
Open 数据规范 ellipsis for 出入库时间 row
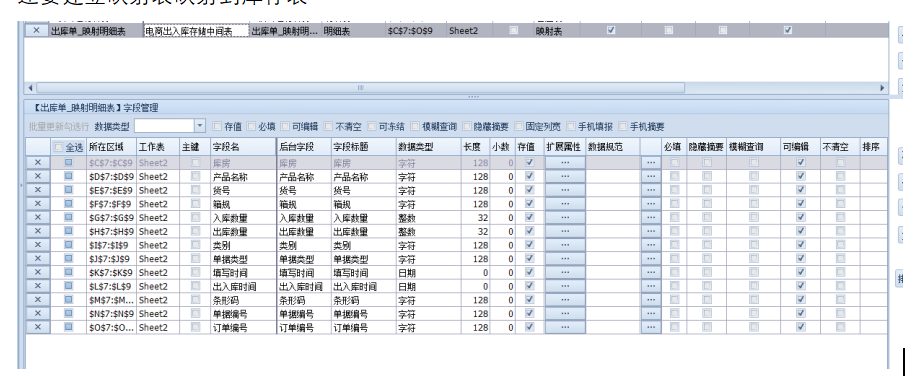point(651,286)
